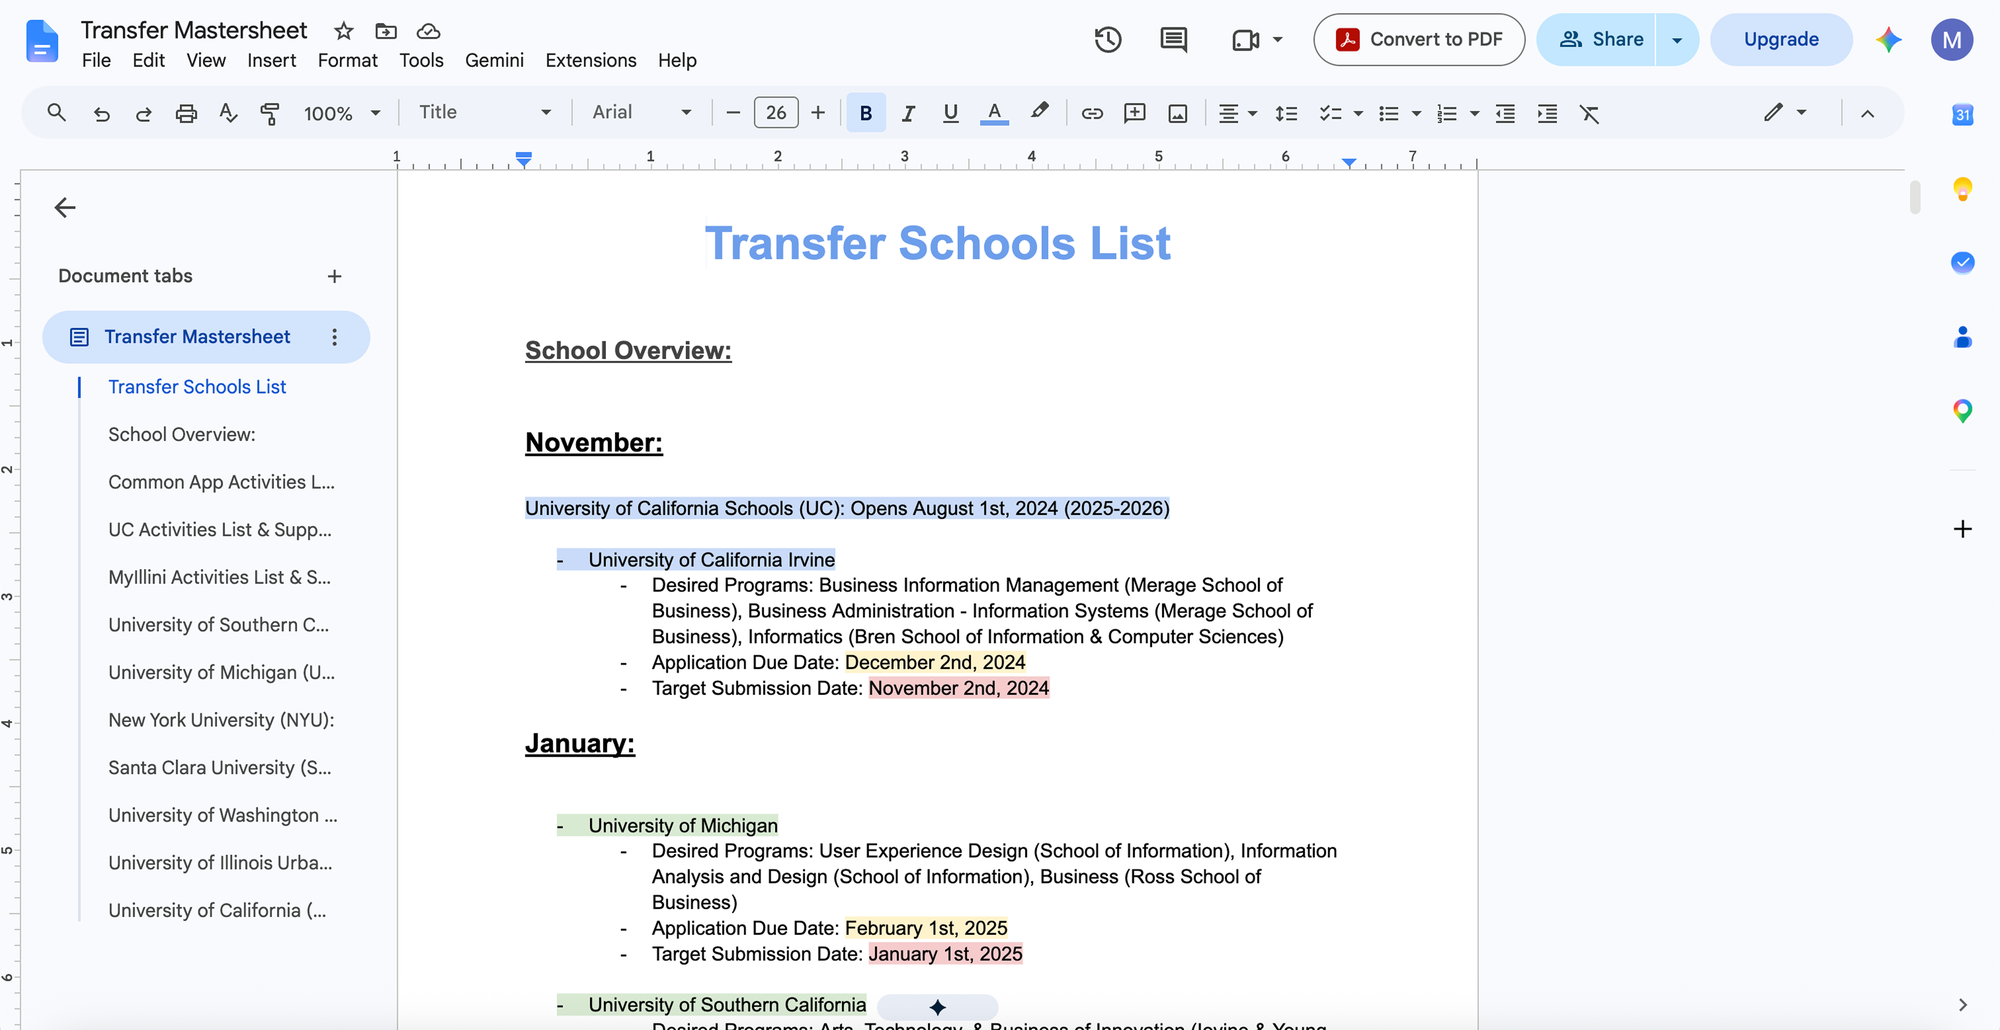This screenshot has height=1030, width=2000.
Task: Star the Transfer Mastersheet document
Action: pos(344,31)
